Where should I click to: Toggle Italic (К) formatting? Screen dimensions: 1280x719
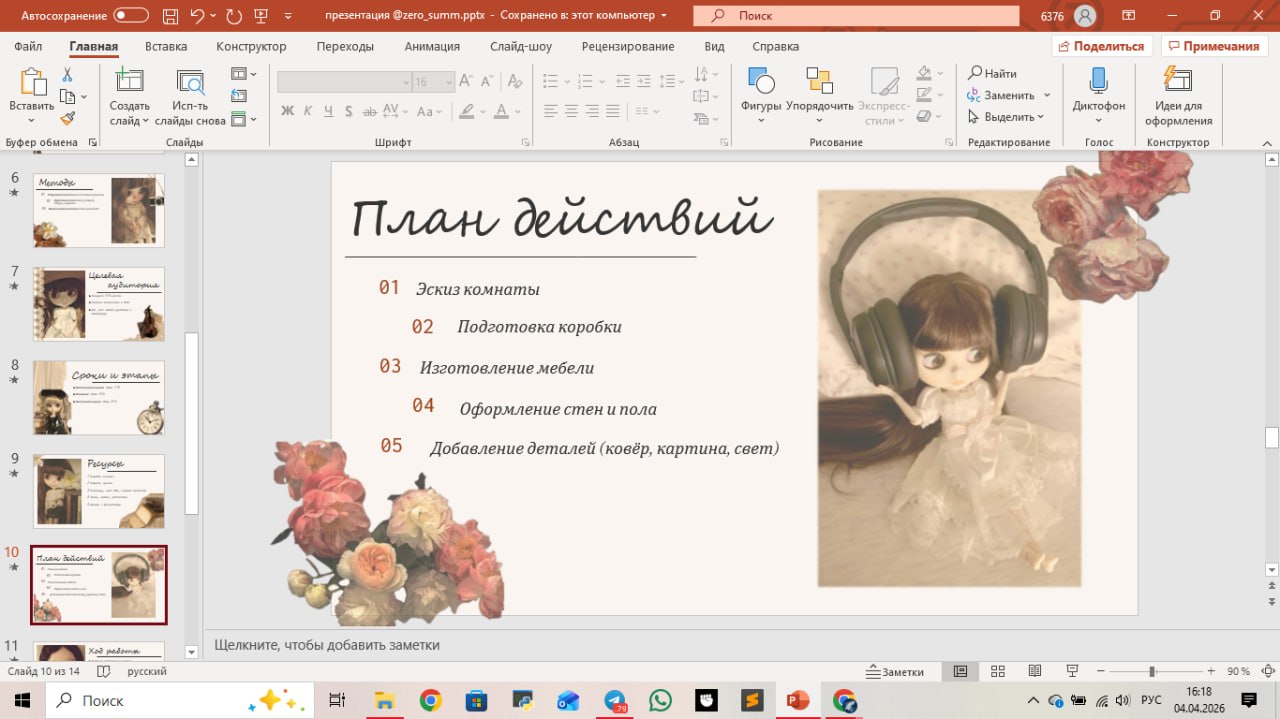(x=307, y=111)
